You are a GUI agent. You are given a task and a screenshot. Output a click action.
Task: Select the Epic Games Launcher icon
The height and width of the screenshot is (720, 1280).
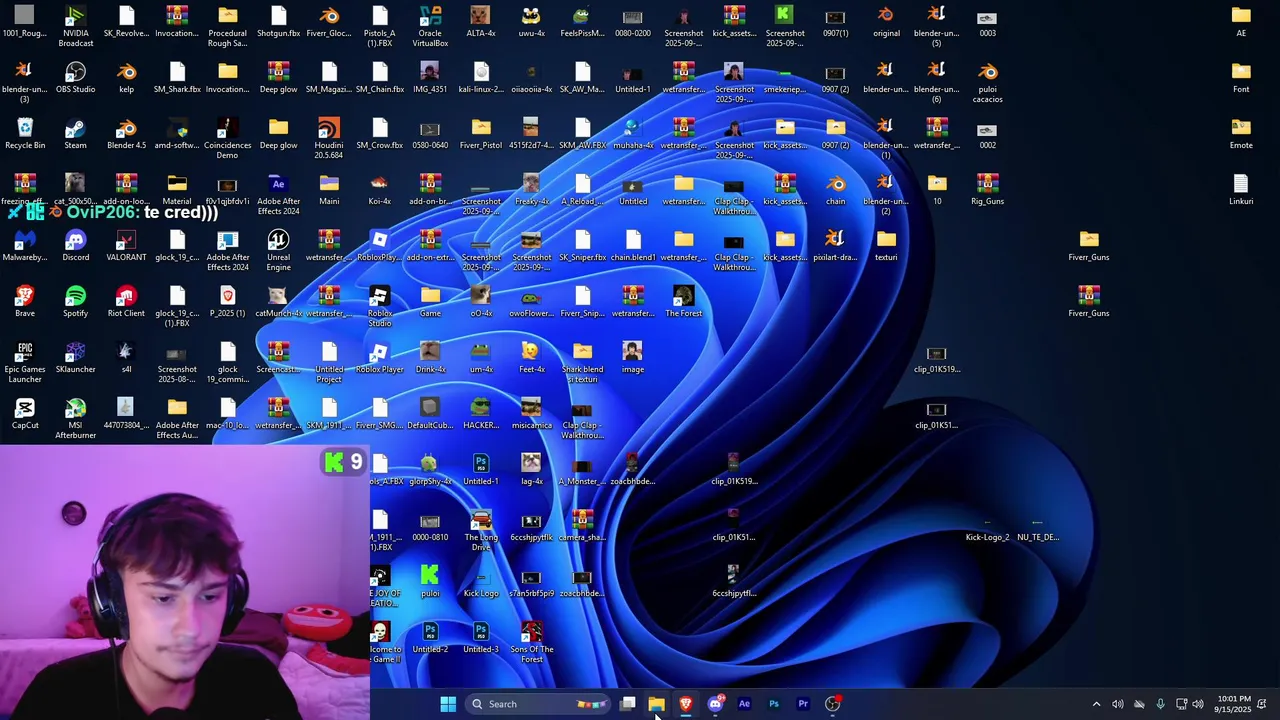[25, 362]
